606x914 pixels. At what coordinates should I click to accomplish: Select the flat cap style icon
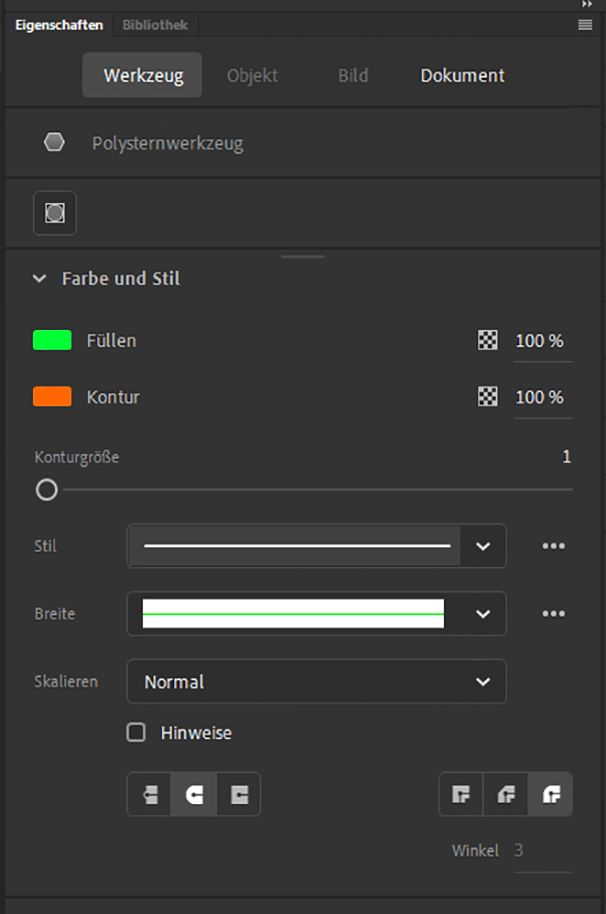(150, 795)
